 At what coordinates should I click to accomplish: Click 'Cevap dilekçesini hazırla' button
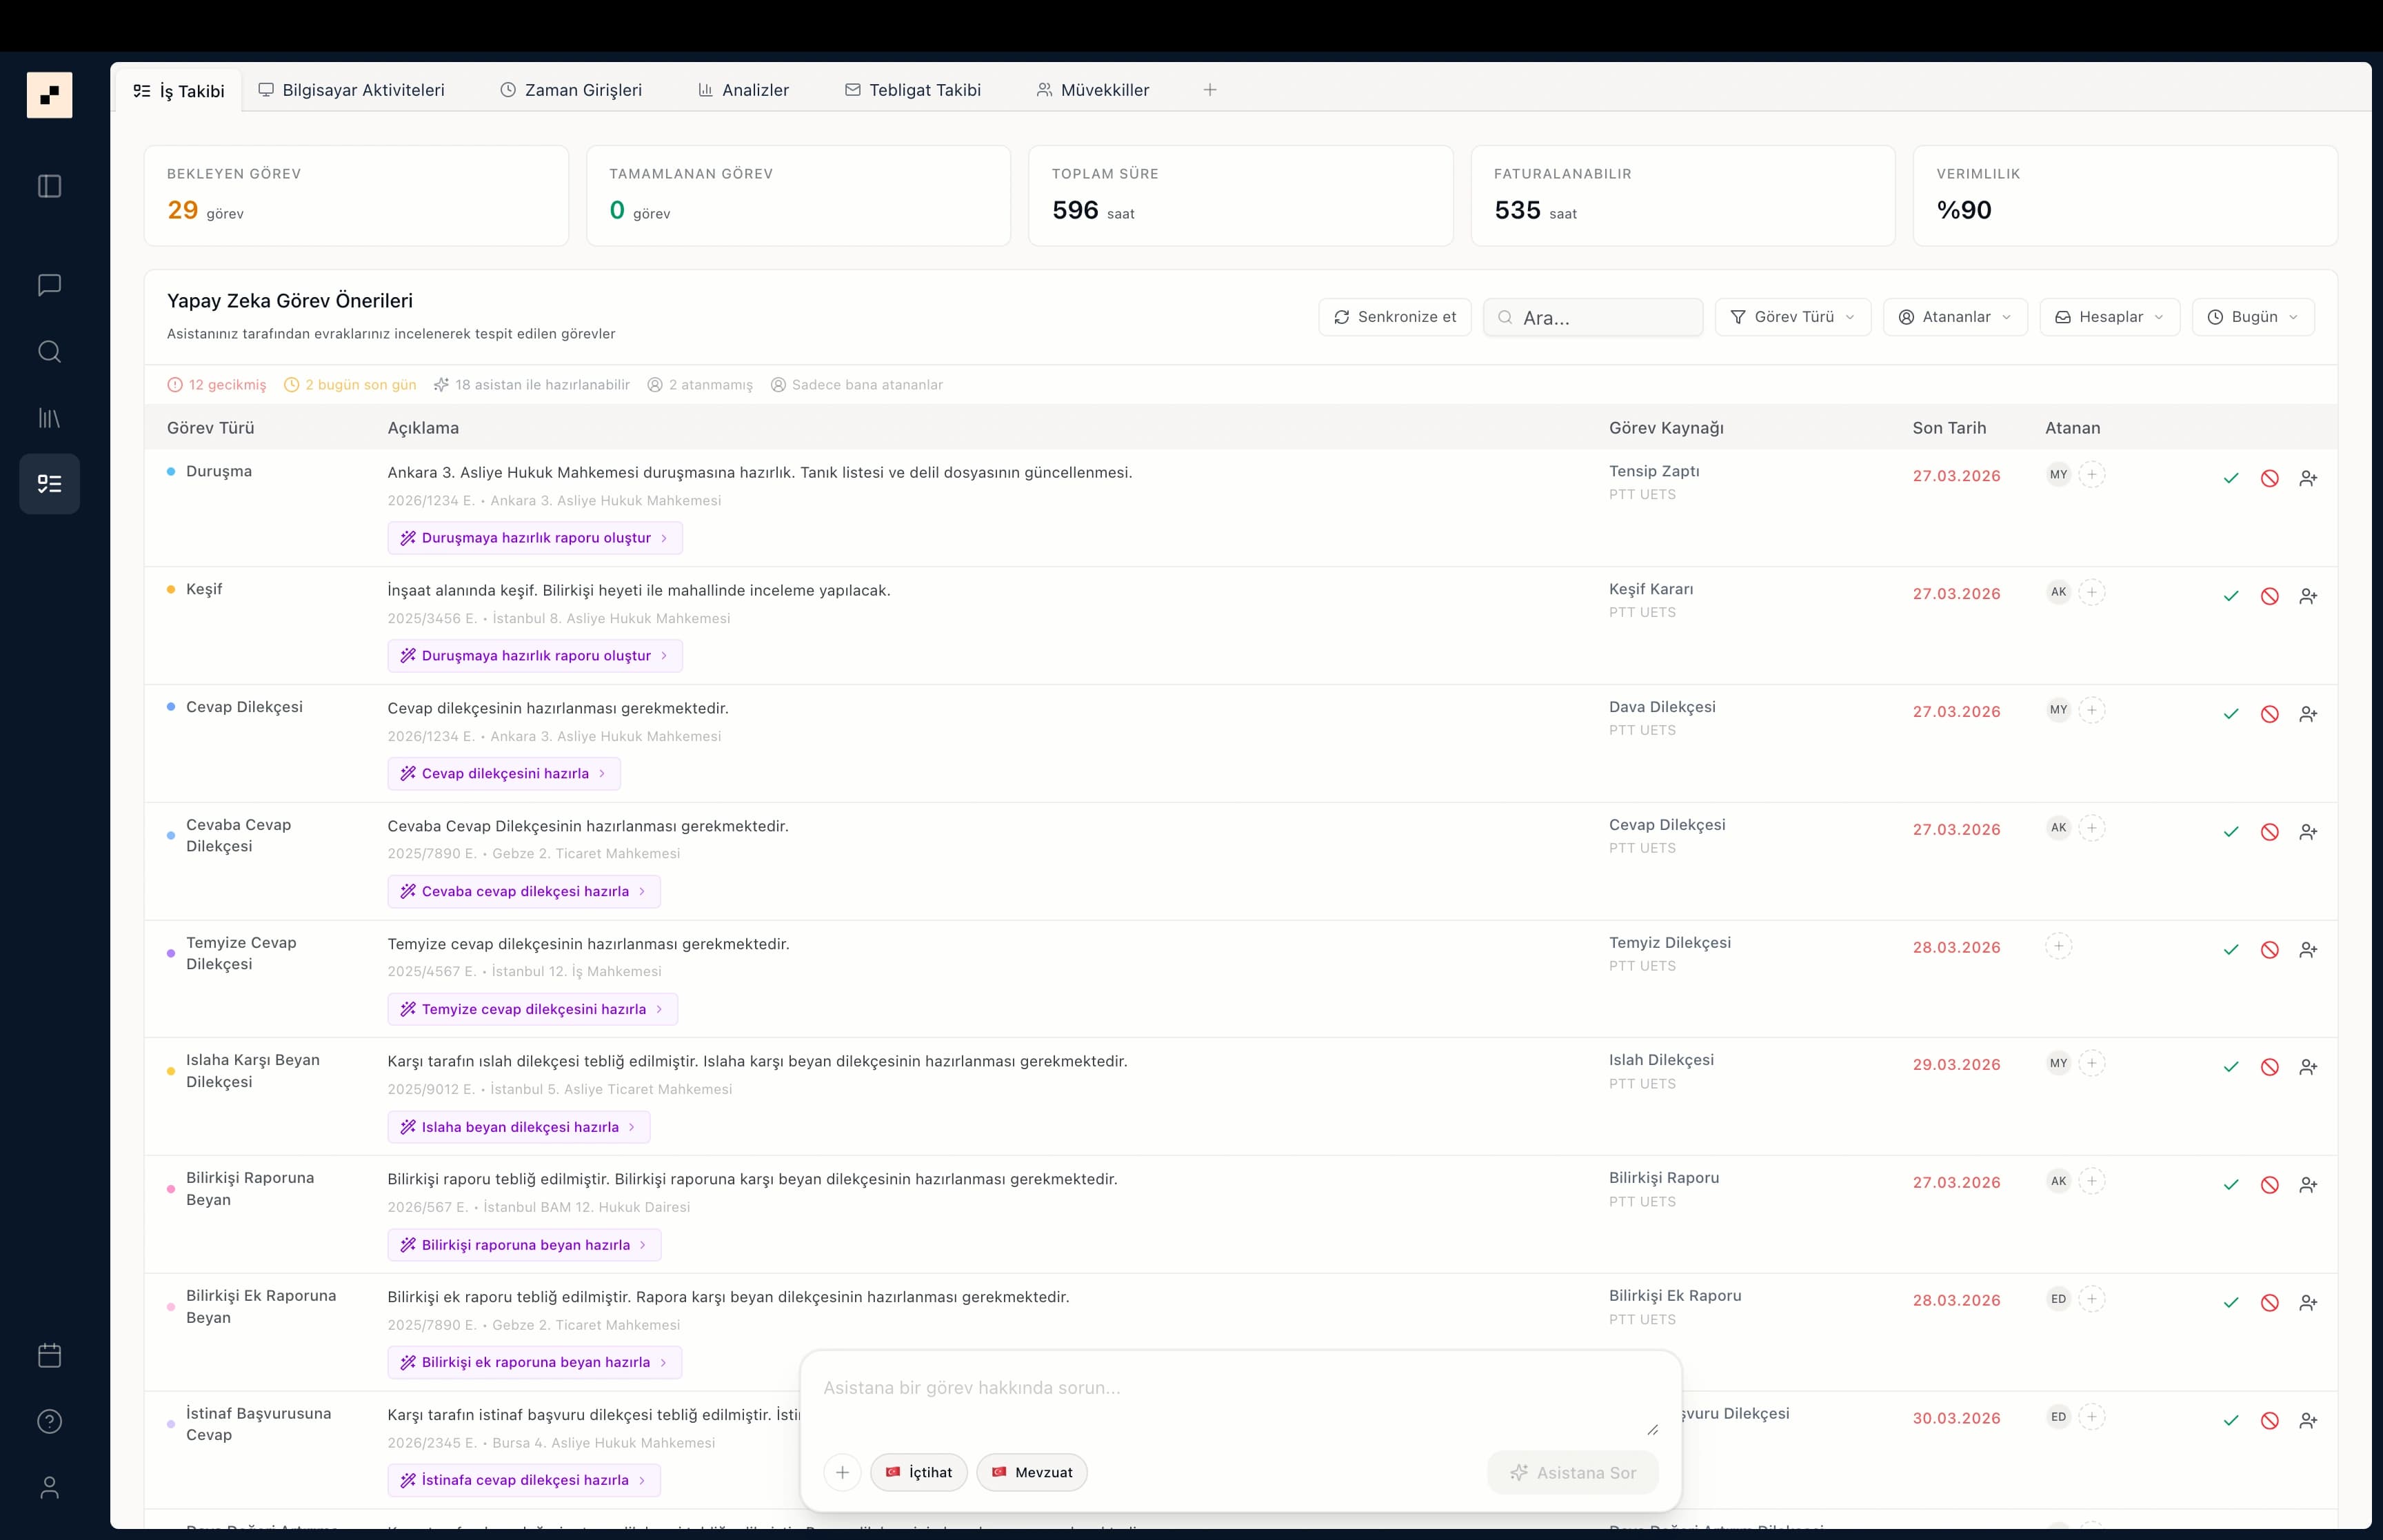(x=504, y=774)
